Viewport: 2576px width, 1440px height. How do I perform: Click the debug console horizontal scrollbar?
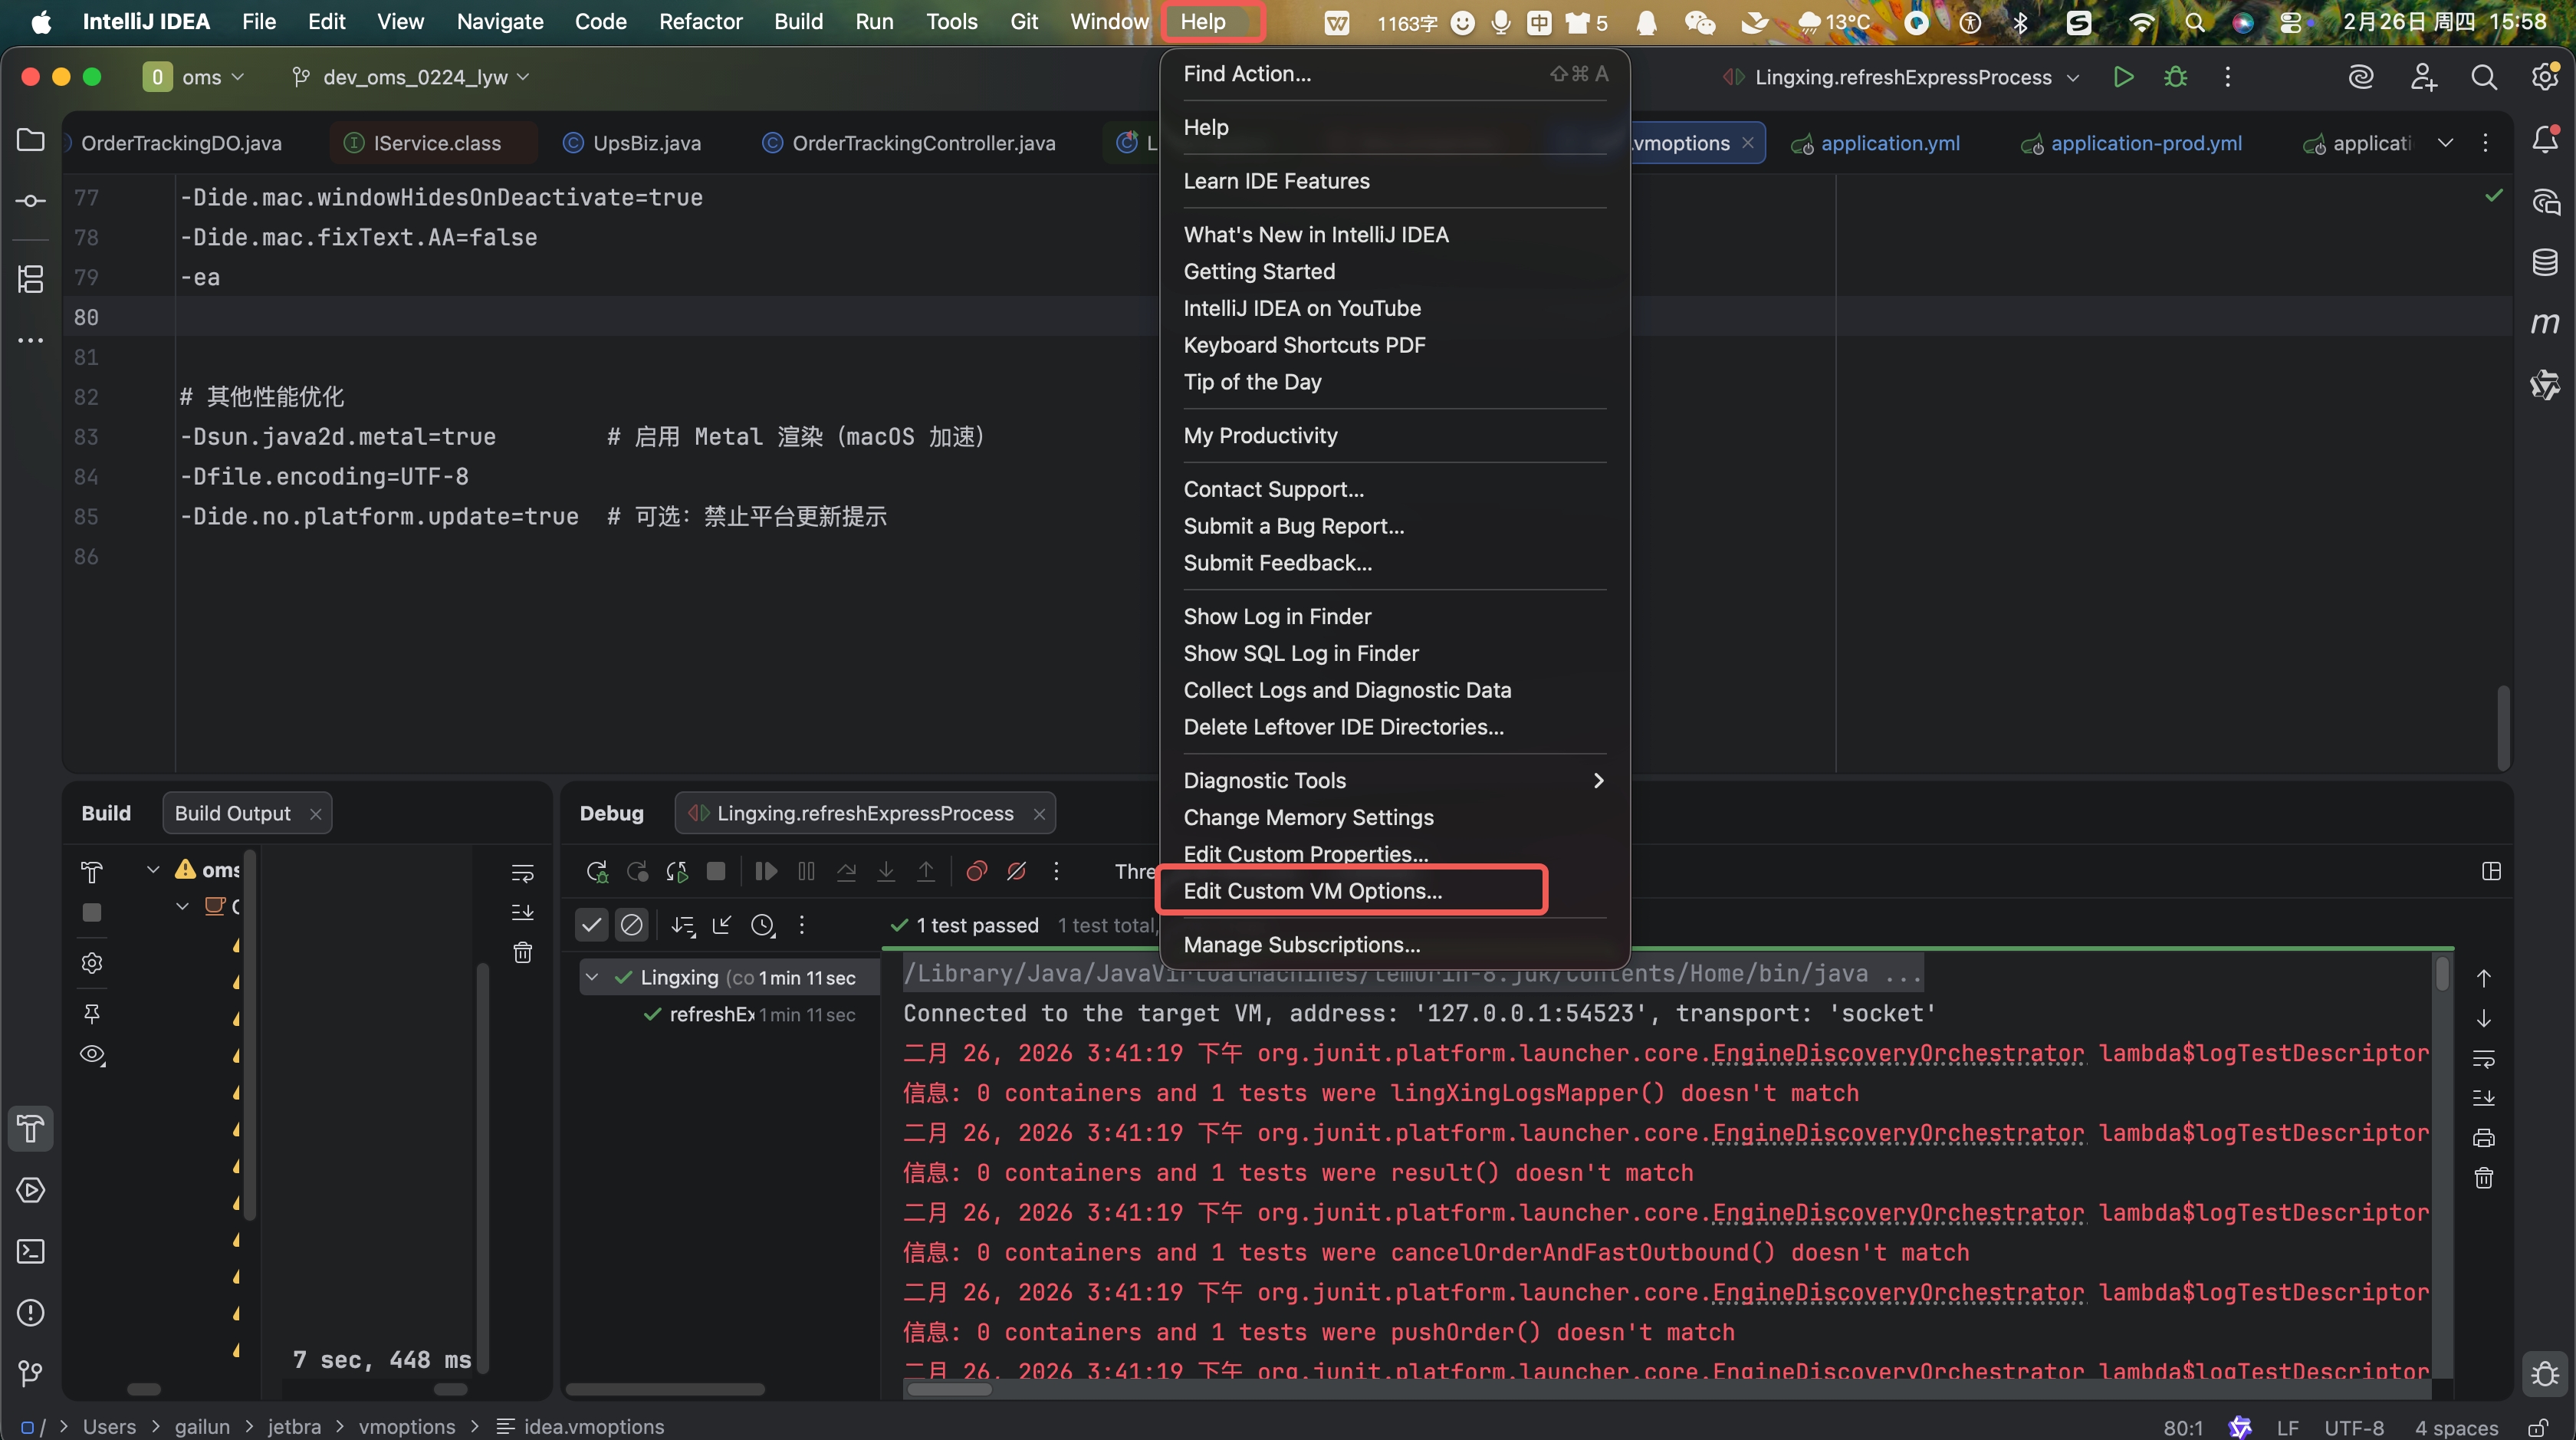950,1389
